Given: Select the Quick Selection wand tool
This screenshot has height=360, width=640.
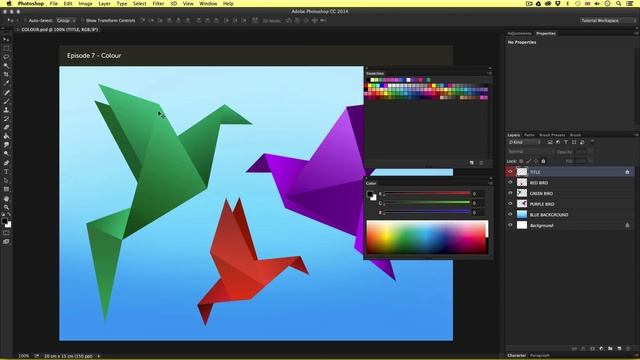Looking at the screenshot, I should pyautogui.click(x=6, y=65).
